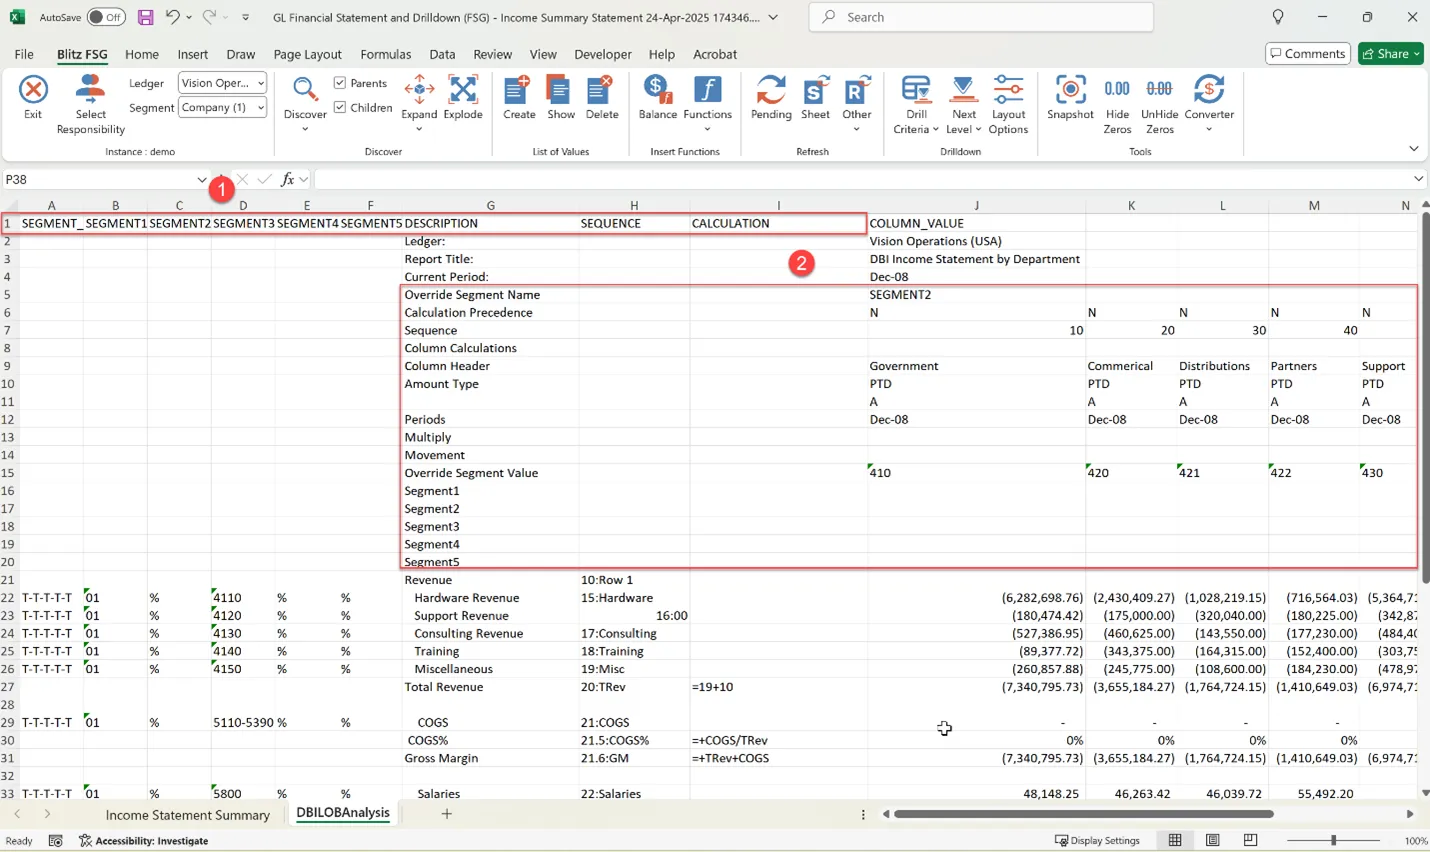Select the Gross Margin cell
Image resolution: width=1430 pixels, height=852 pixels.
[x=490, y=758]
